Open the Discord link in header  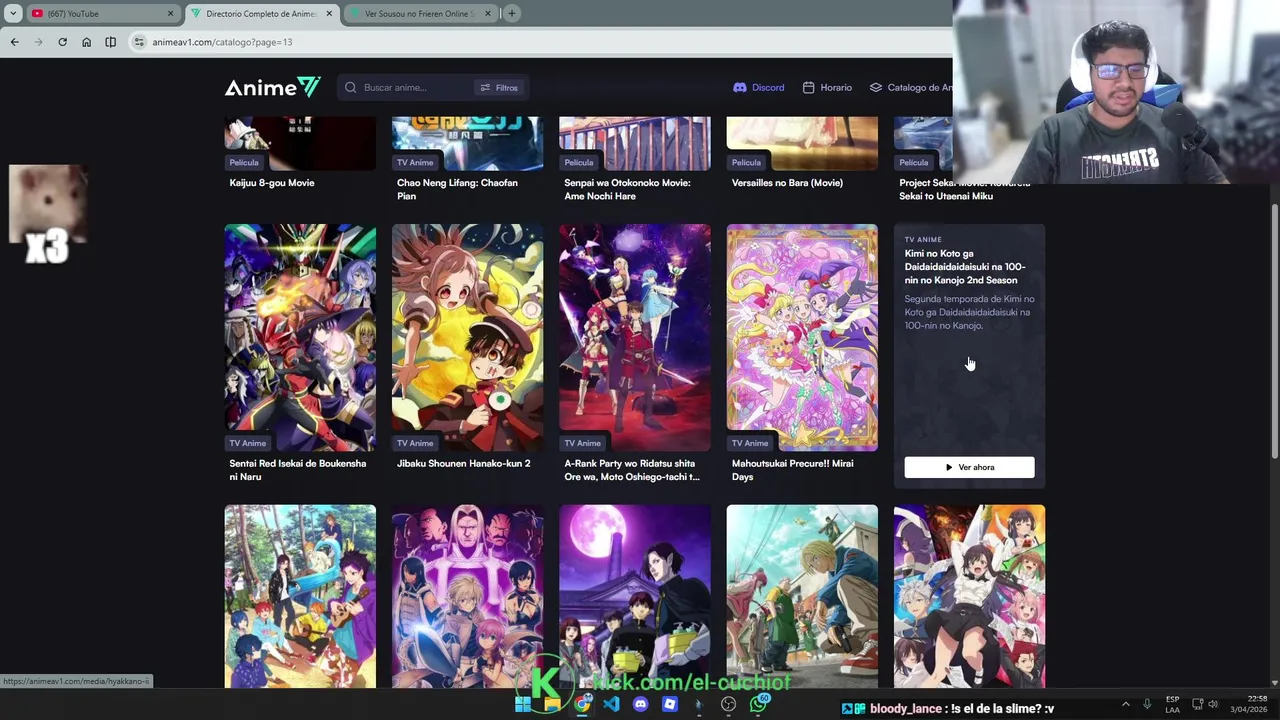759,88
